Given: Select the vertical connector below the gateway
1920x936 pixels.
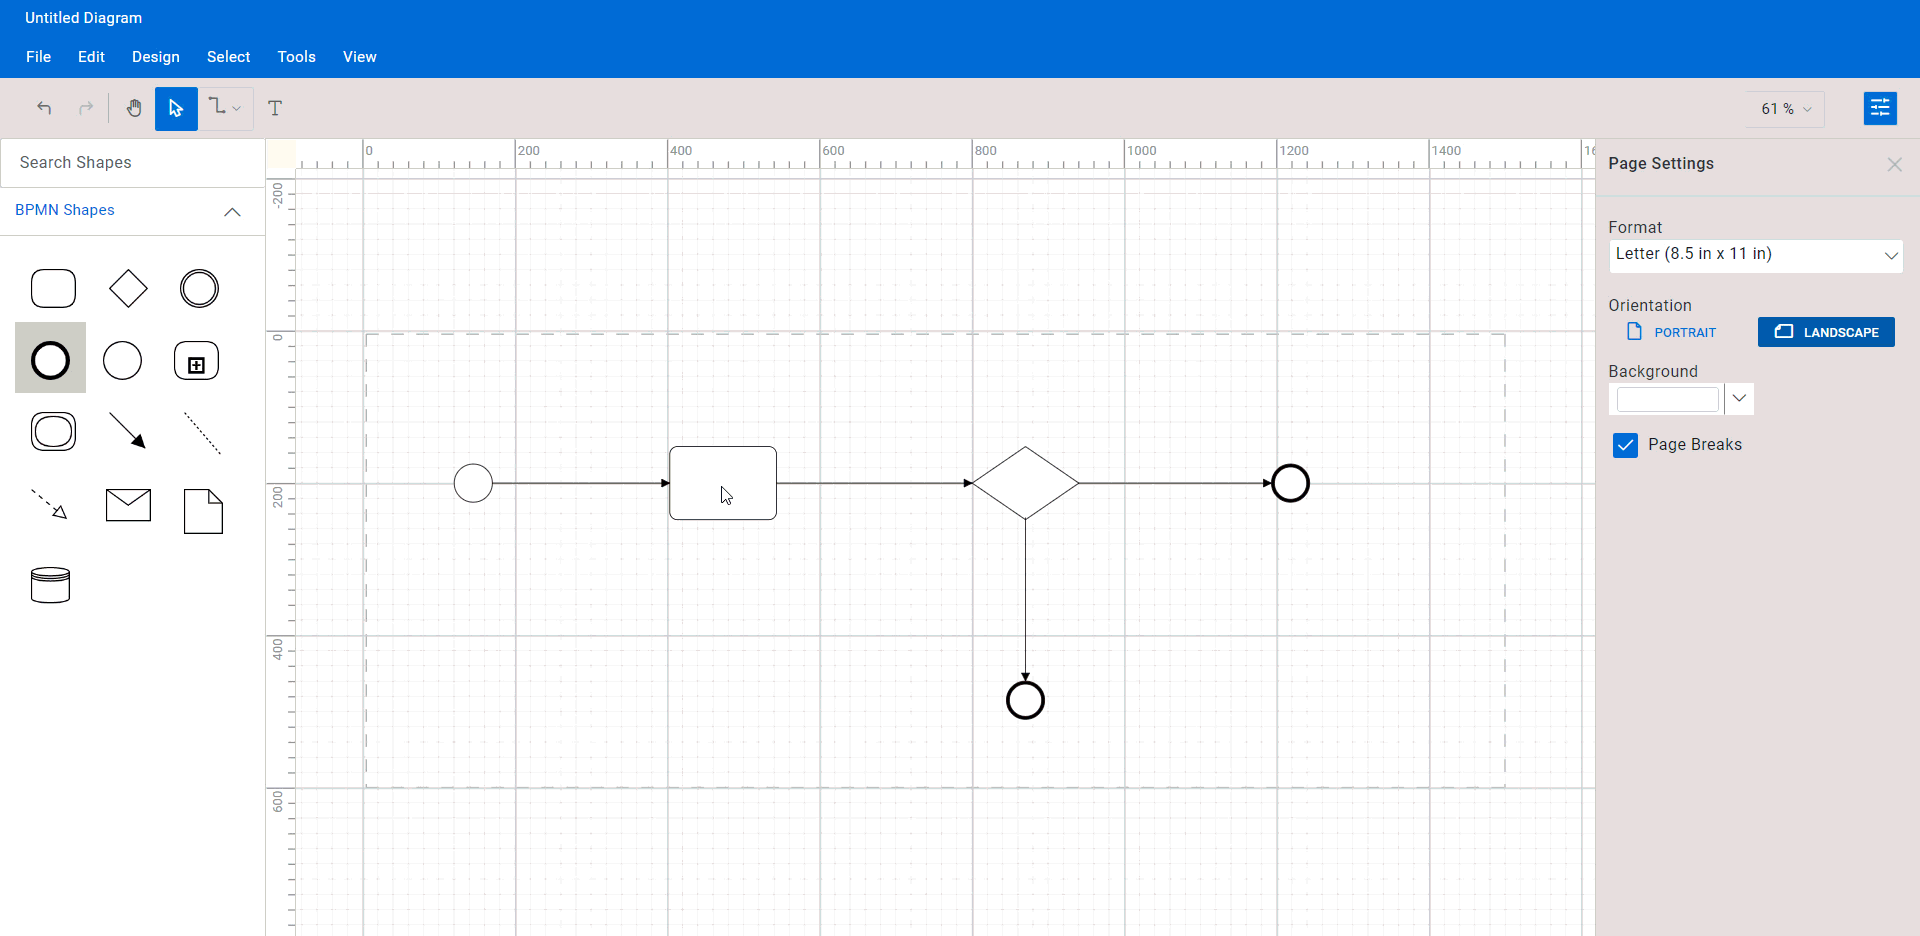Looking at the screenshot, I should [1025, 600].
